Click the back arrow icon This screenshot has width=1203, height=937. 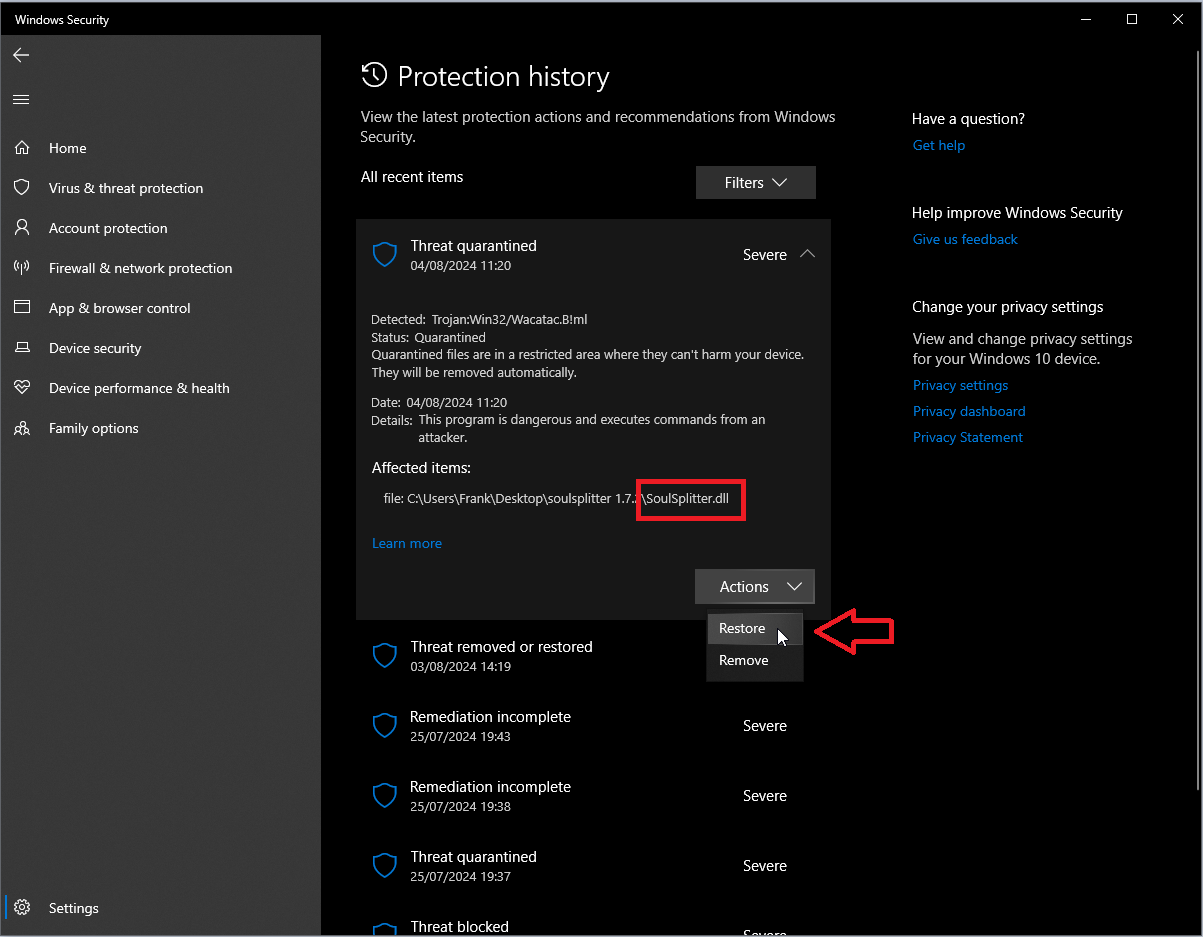21,55
